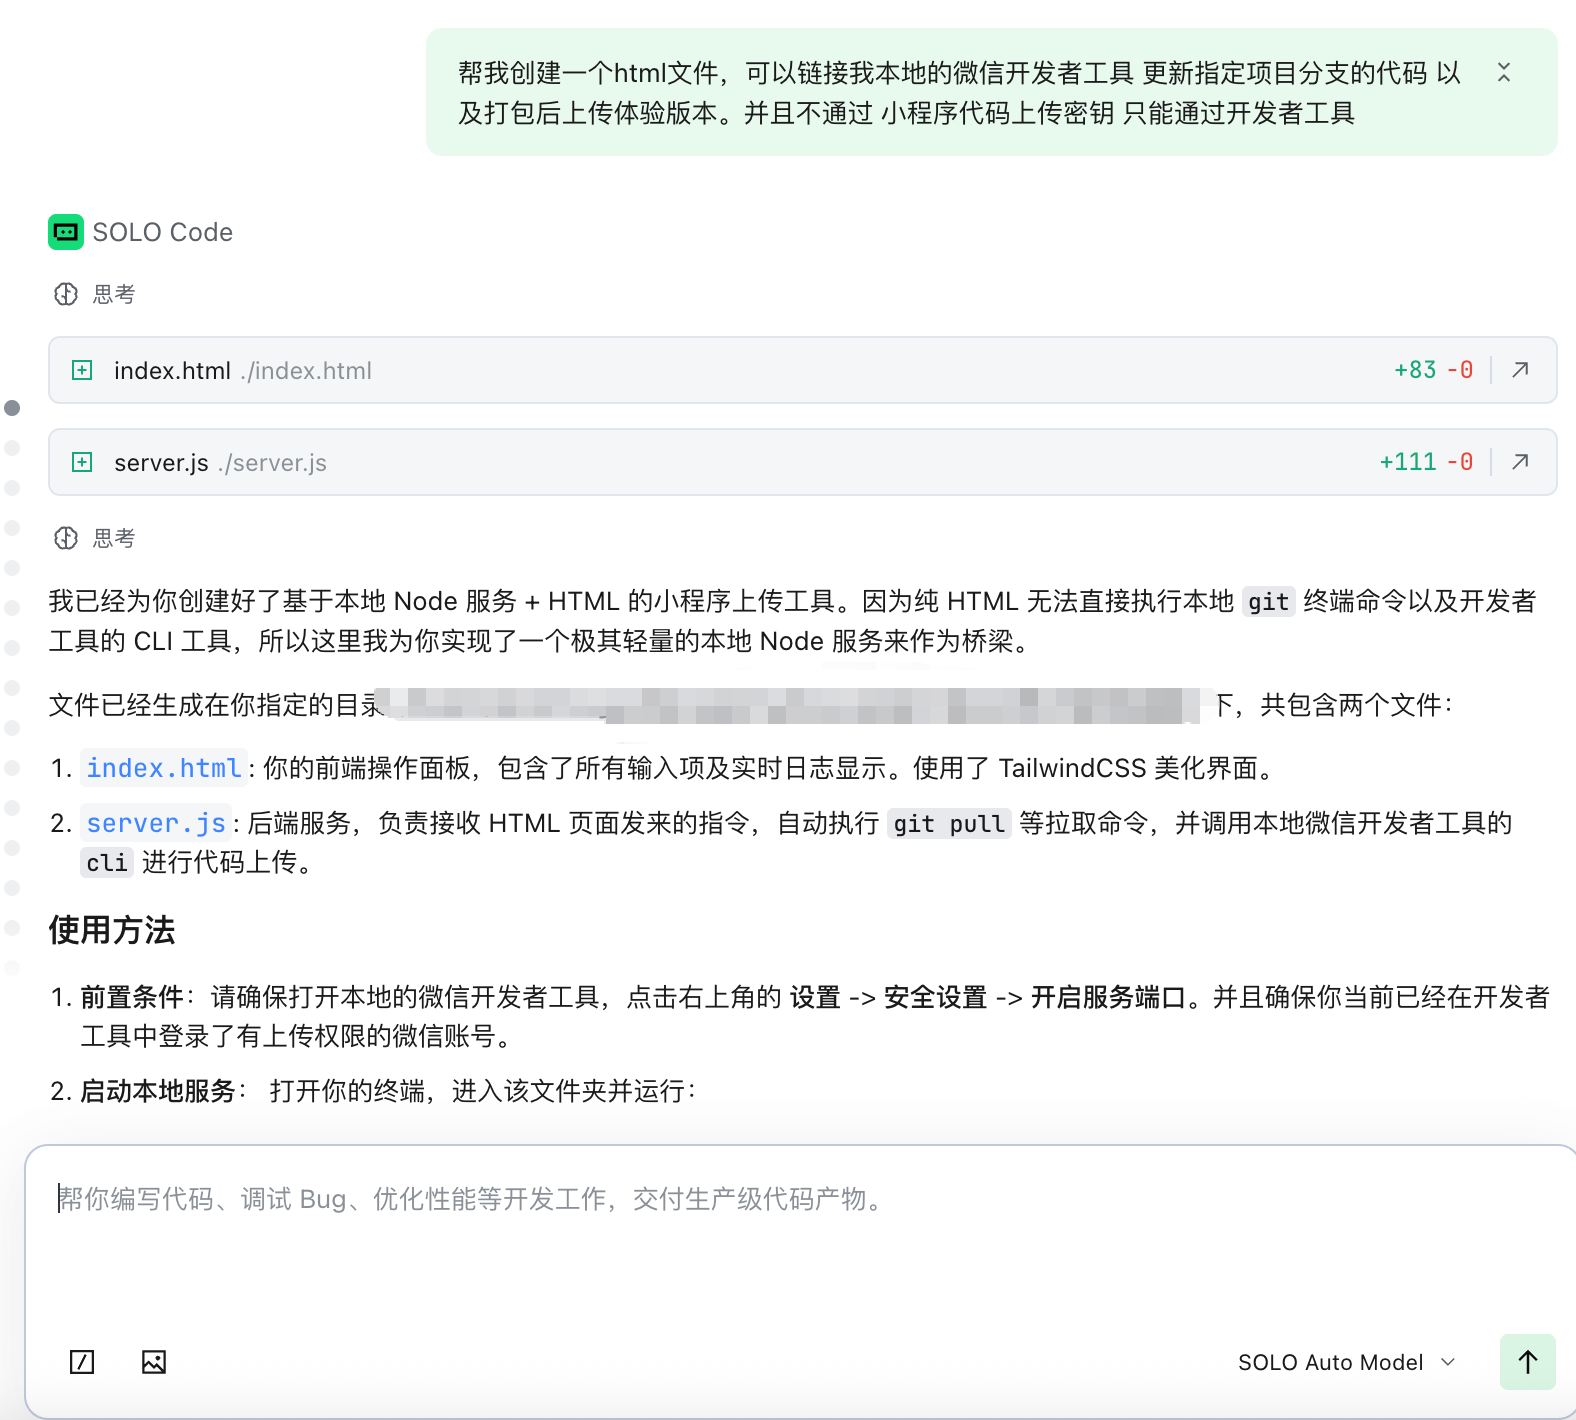
Task: Click the index.html link in the list
Action: tap(164, 768)
